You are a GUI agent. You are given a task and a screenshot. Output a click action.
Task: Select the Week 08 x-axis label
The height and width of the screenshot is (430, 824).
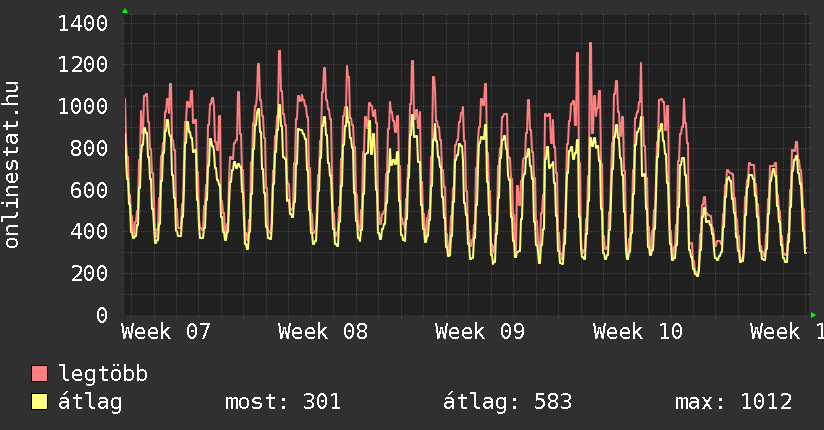coord(323,332)
